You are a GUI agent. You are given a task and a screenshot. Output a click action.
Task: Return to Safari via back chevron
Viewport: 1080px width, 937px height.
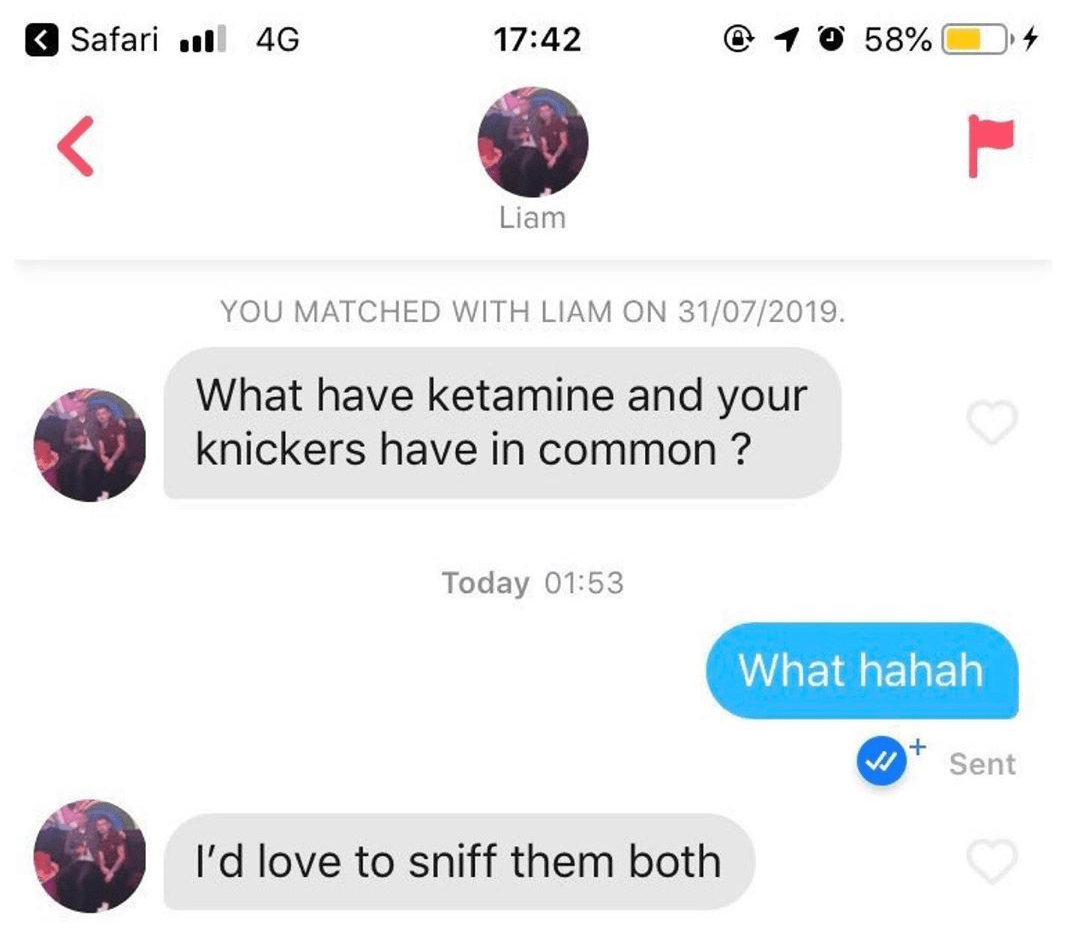(x=41, y=39)
